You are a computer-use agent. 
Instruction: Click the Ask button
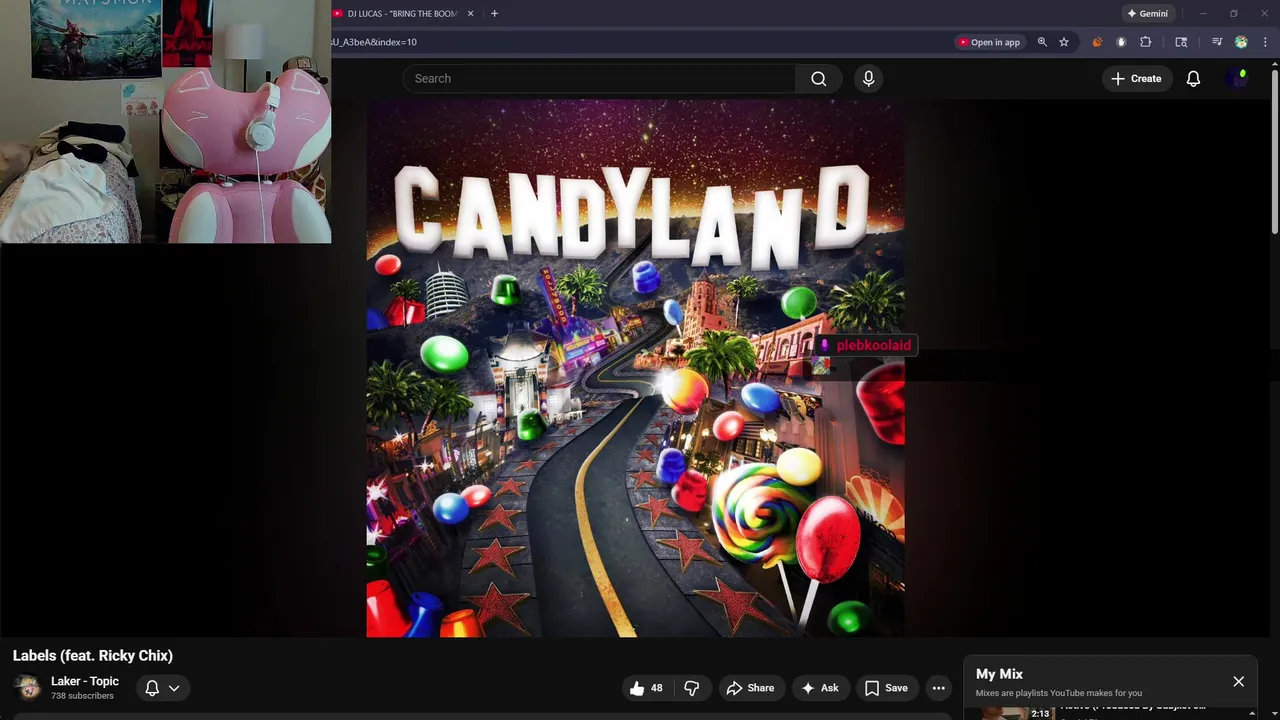click(819, 688)
